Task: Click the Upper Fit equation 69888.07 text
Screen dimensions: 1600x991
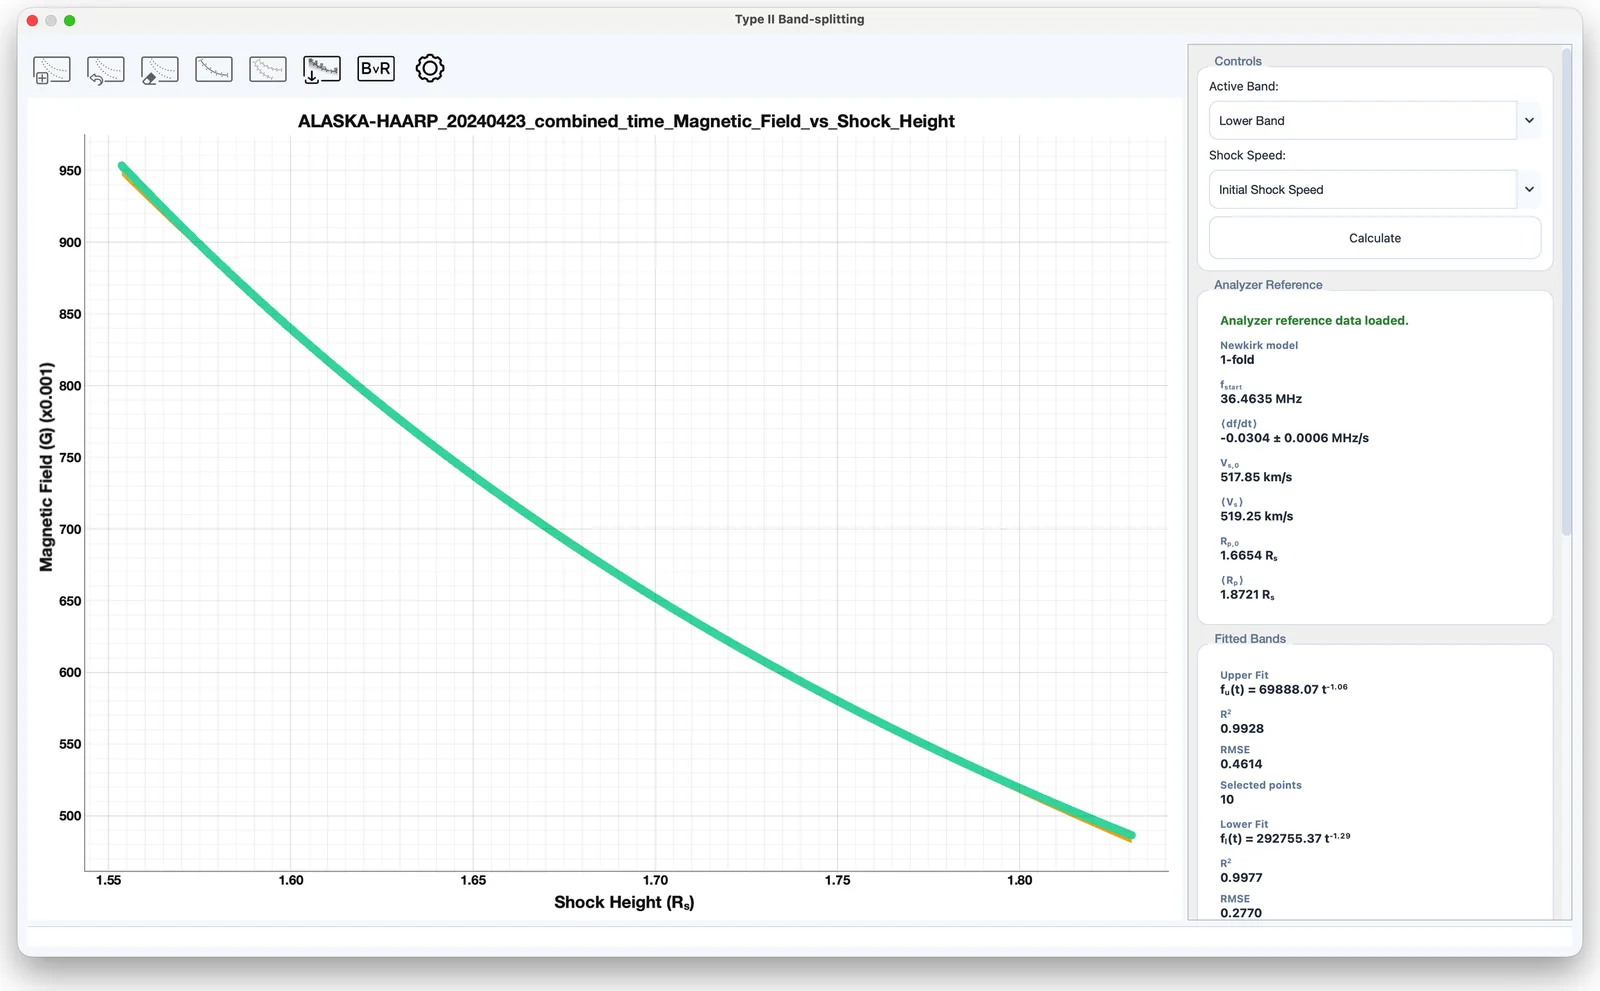Action: click(1283, 689)
